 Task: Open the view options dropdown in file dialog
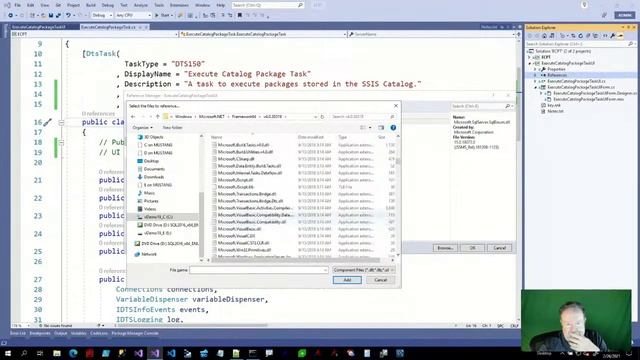(x=370, y=128)
